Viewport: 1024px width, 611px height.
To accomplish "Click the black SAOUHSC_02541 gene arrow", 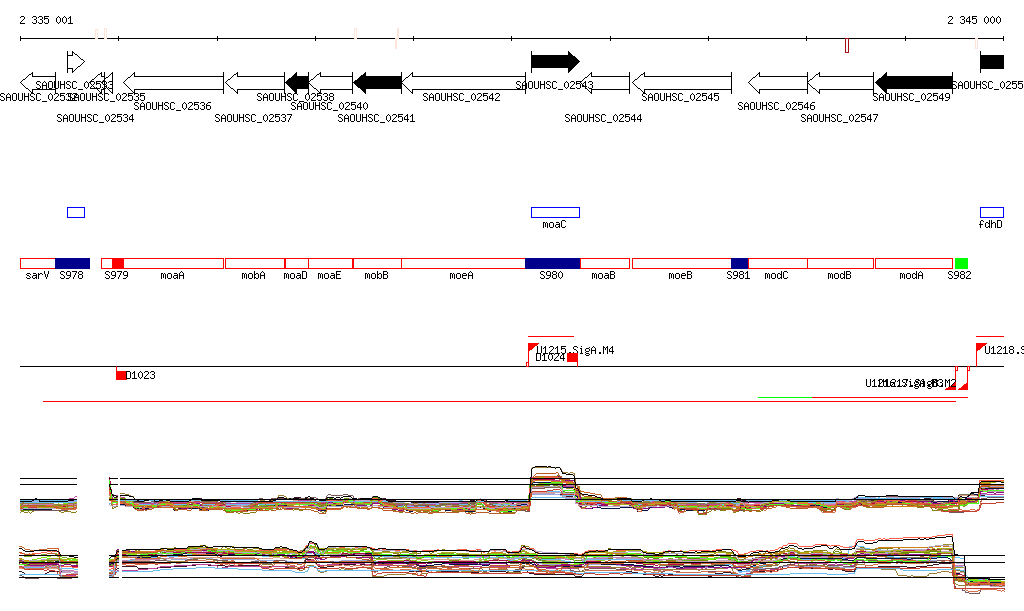I will (377, 82).
